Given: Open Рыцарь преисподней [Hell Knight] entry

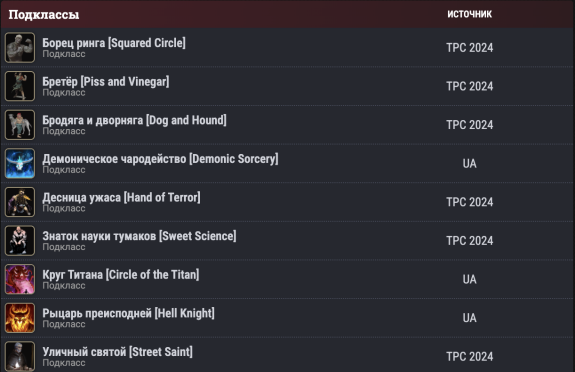Looking at the screenshot, I should (128, 313).
